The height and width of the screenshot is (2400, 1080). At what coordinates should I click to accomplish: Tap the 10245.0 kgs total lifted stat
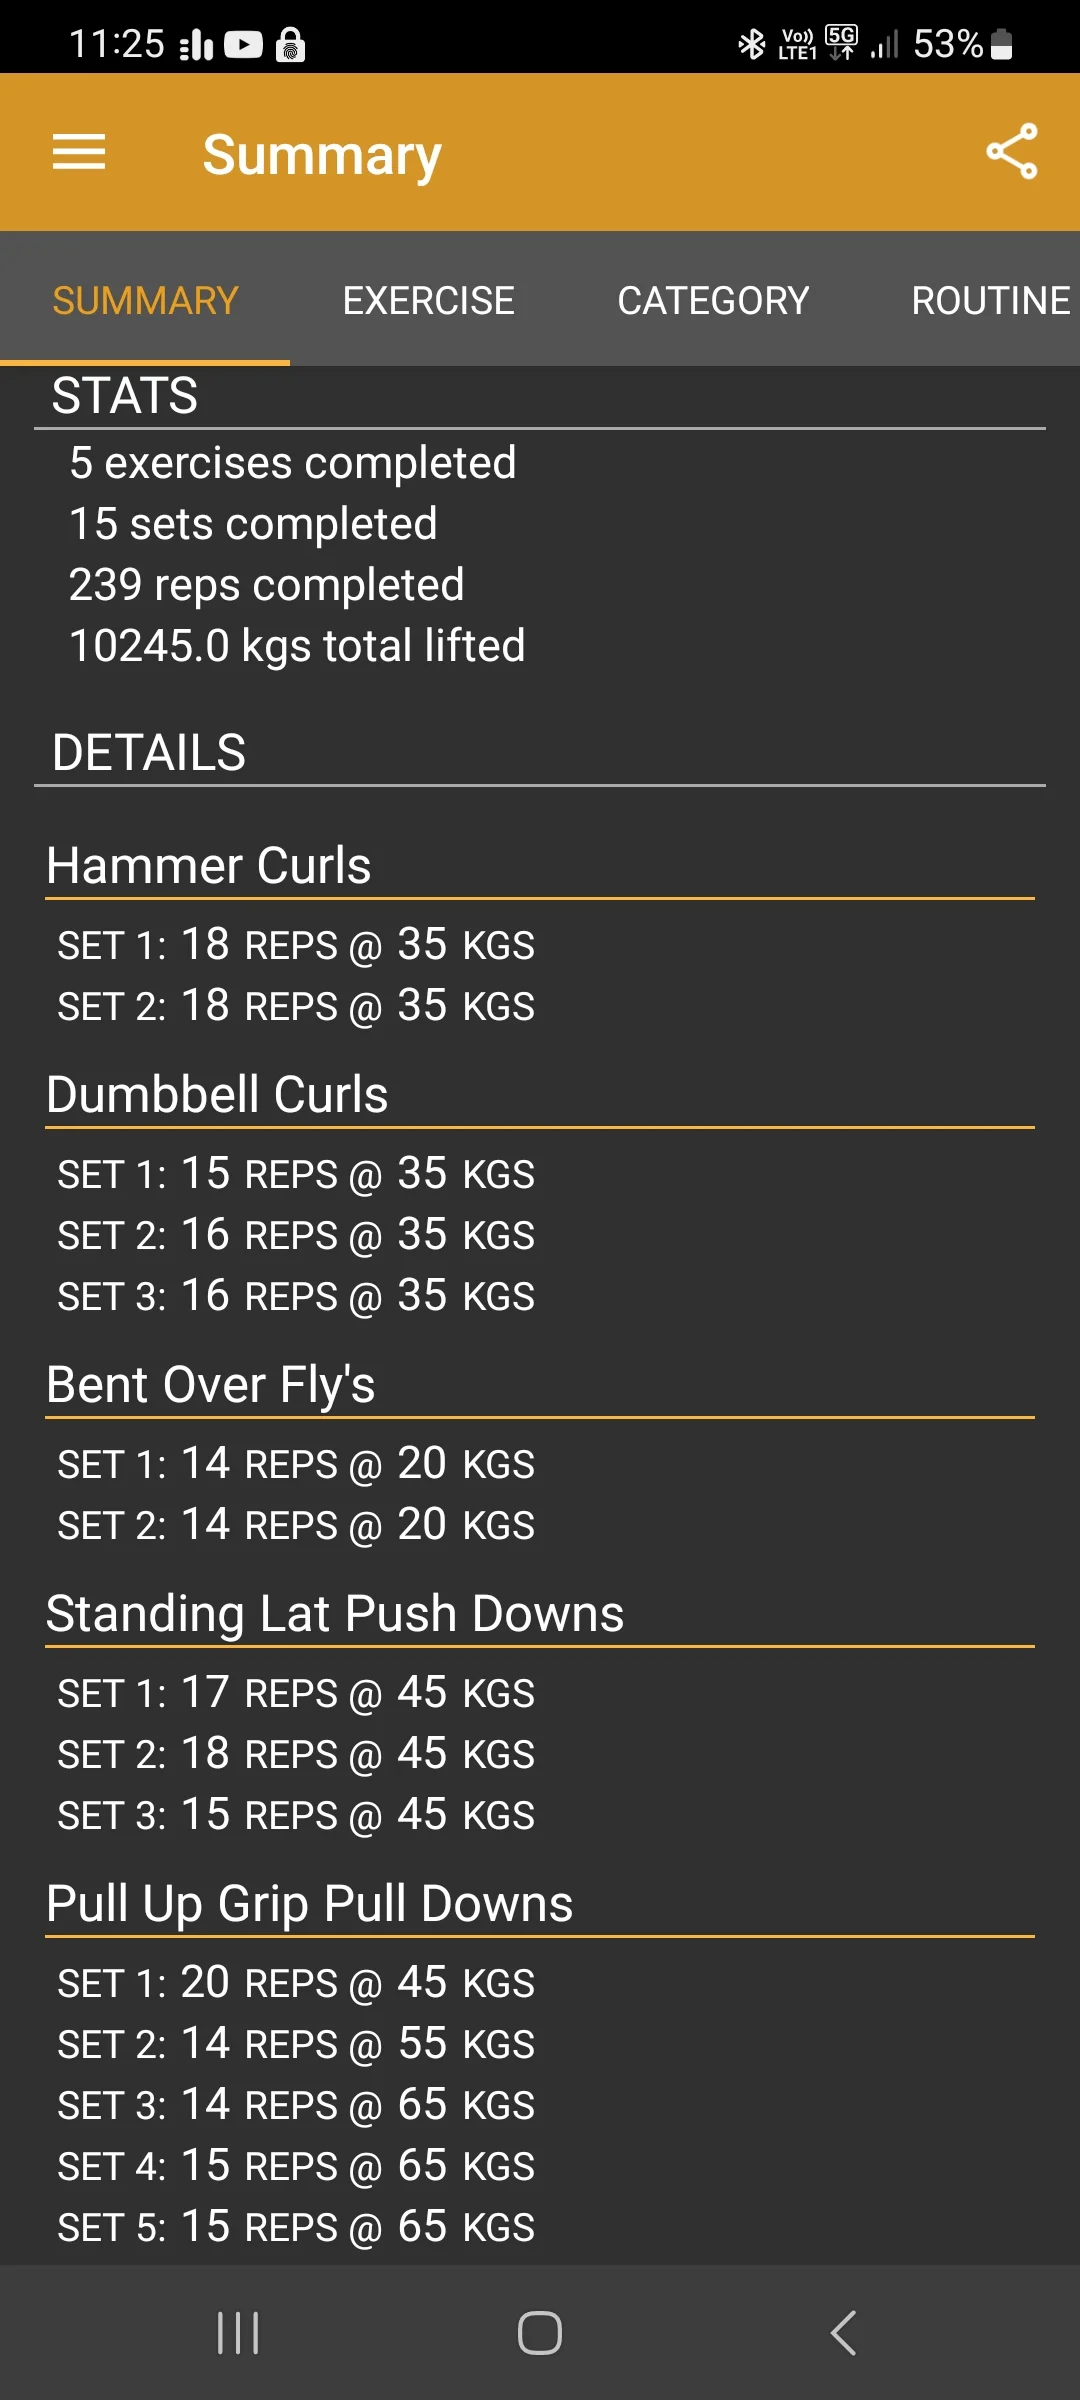297,646
